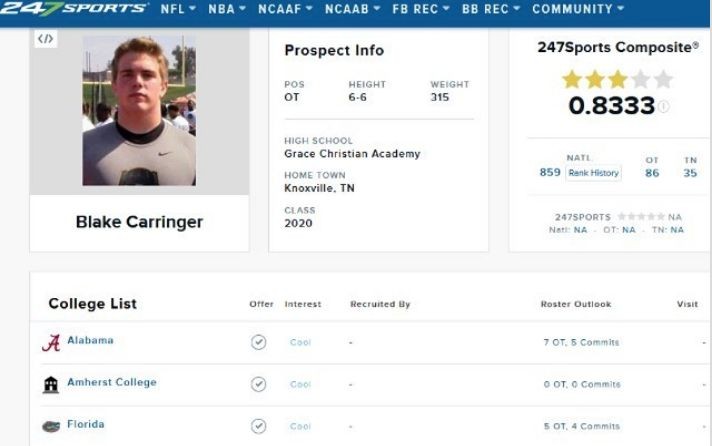Click the 247Sports logo
Screen dimensions: 712x446
[x=74, y=8]
